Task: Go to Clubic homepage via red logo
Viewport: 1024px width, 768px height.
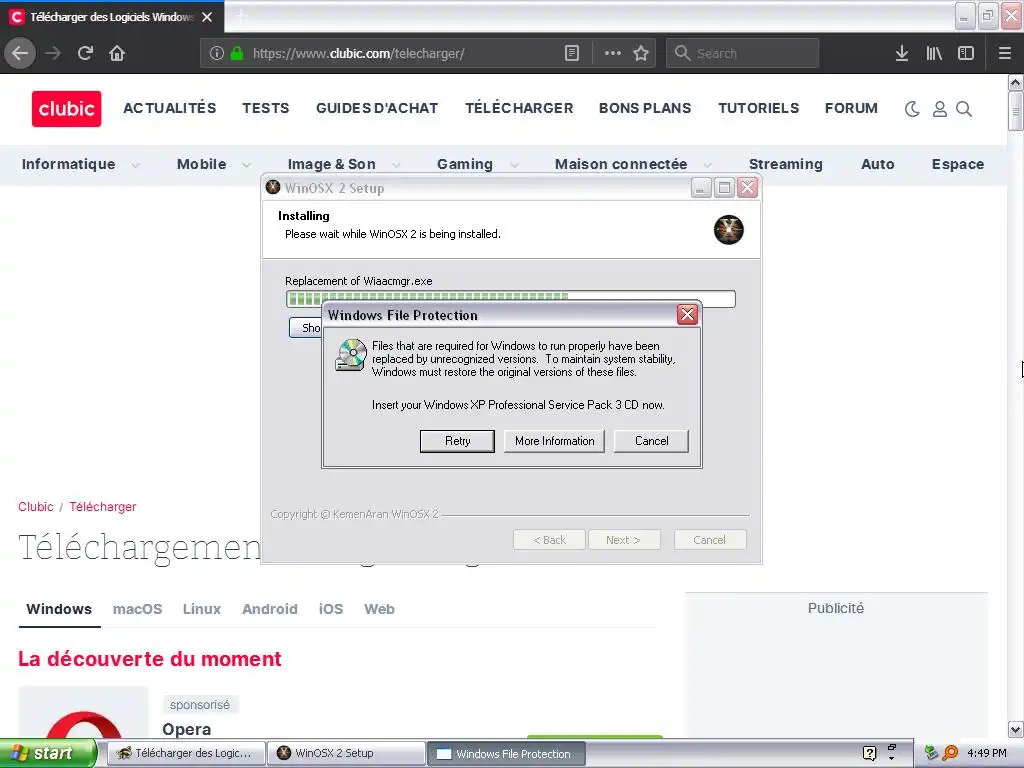Action: [x=67, y=108]
